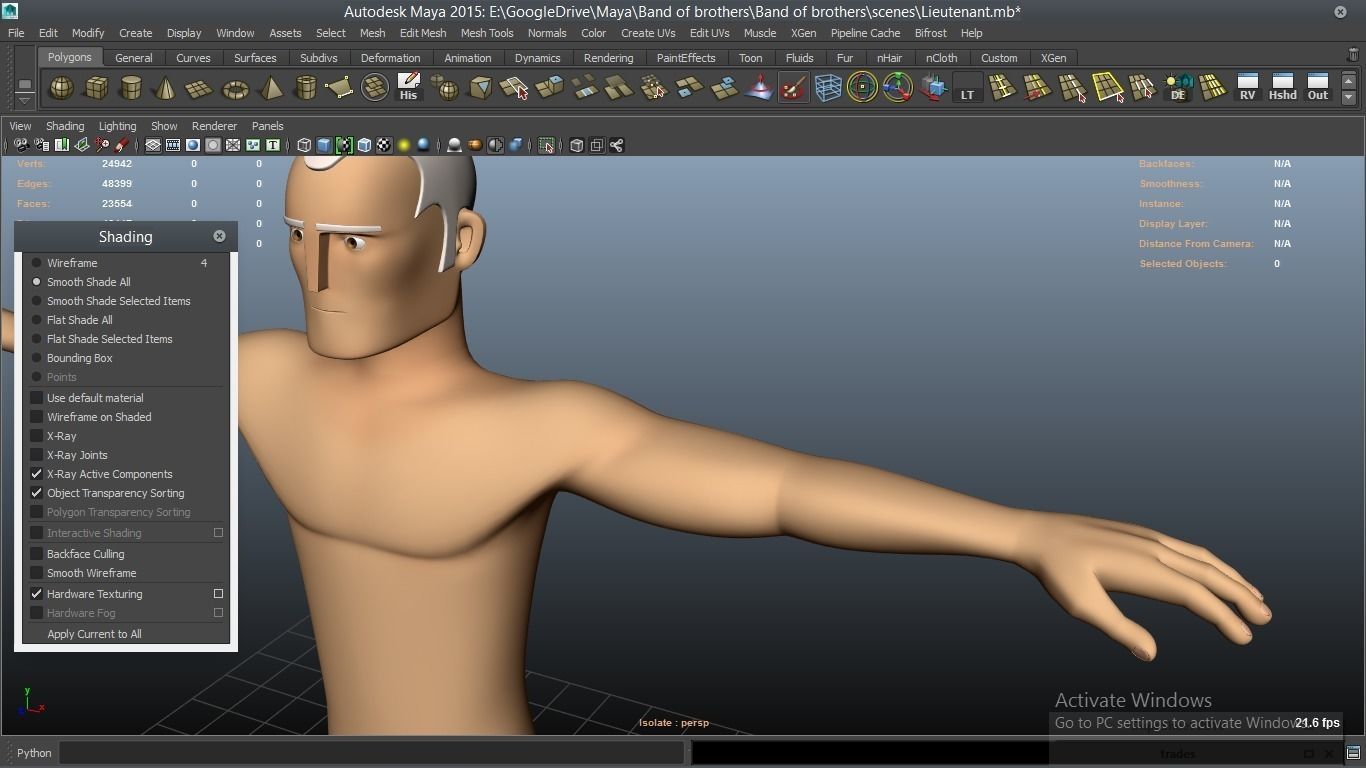Open the RV render view shelf icon

[x=1247, y=88]
